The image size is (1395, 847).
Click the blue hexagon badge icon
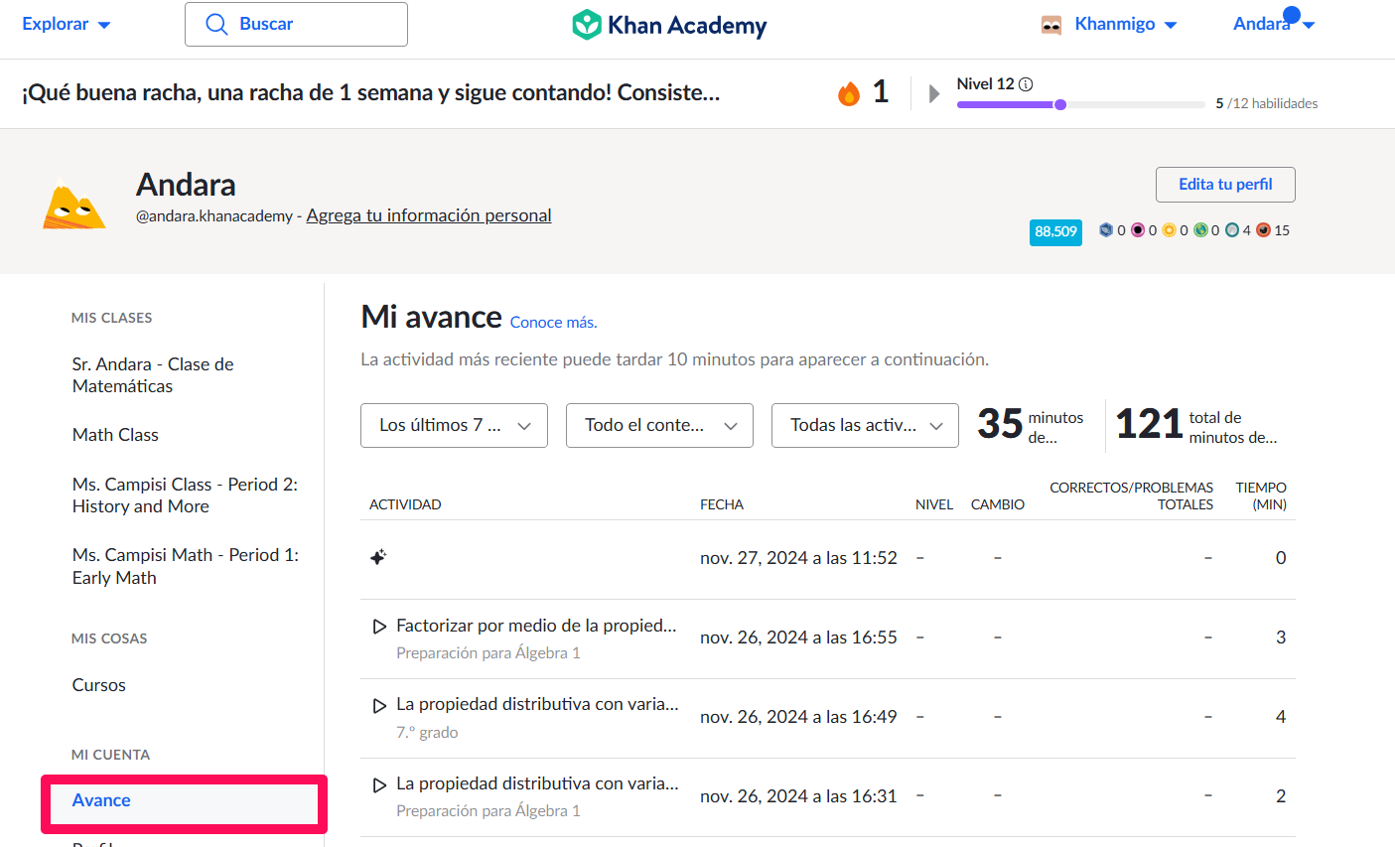1106,230
